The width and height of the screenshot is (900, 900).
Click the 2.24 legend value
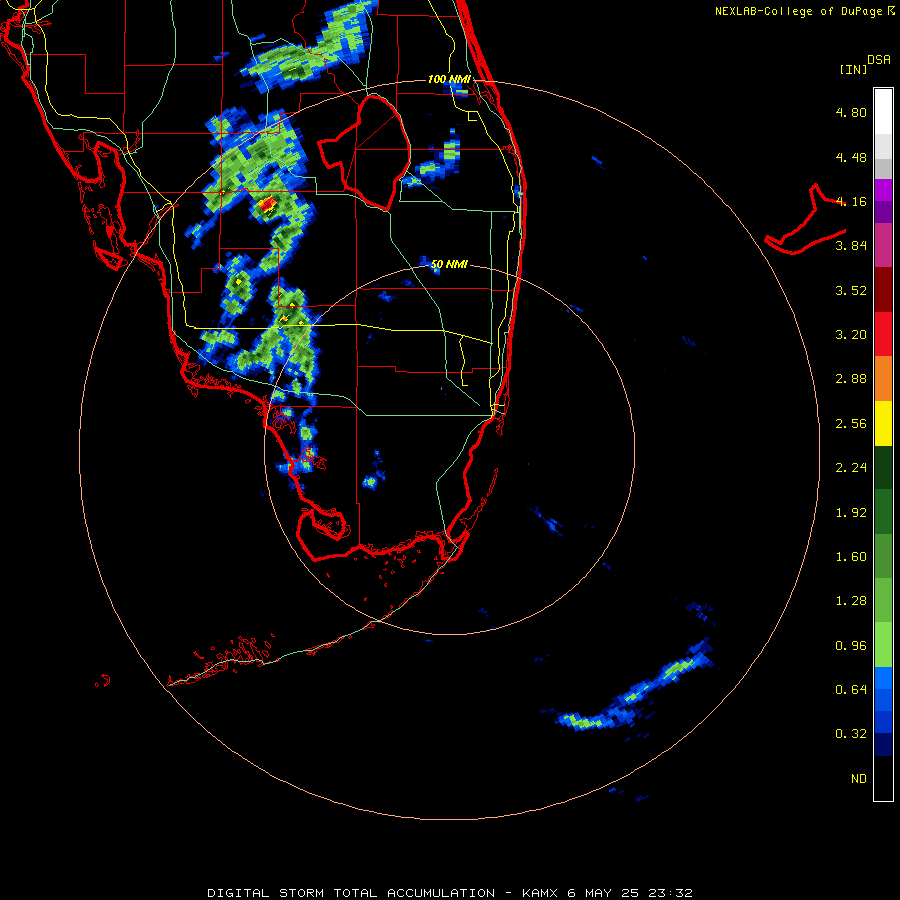tap(851, 468)
